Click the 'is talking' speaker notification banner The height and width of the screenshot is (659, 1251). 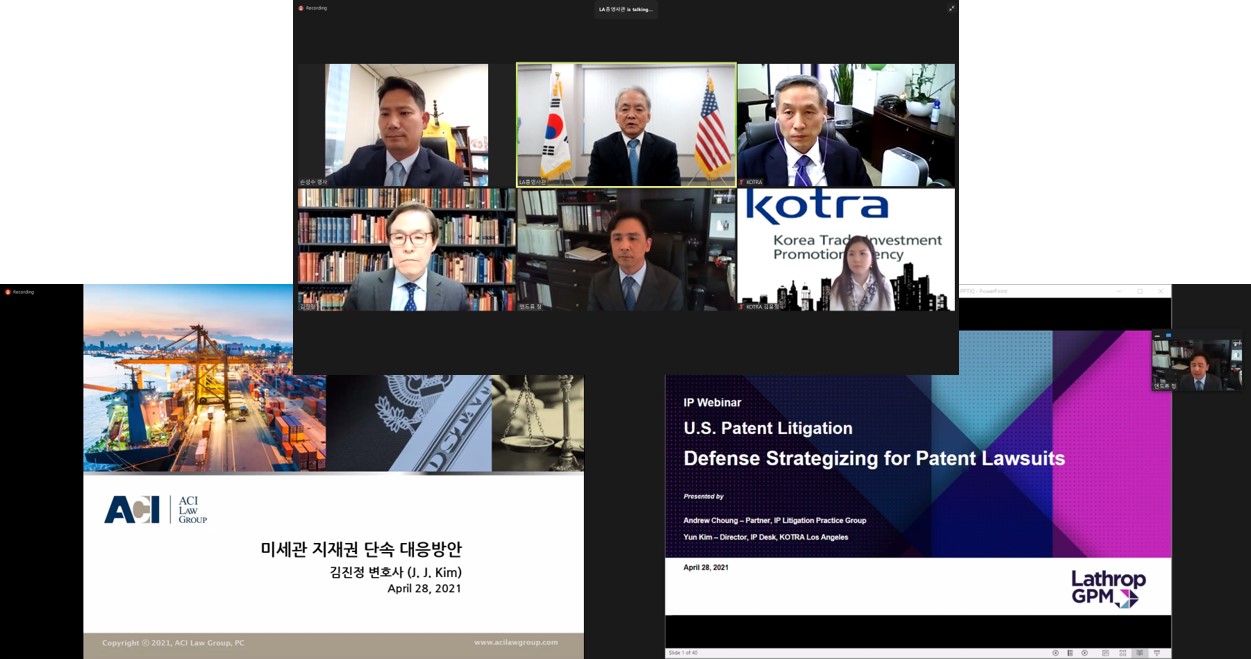click(626, 9)
